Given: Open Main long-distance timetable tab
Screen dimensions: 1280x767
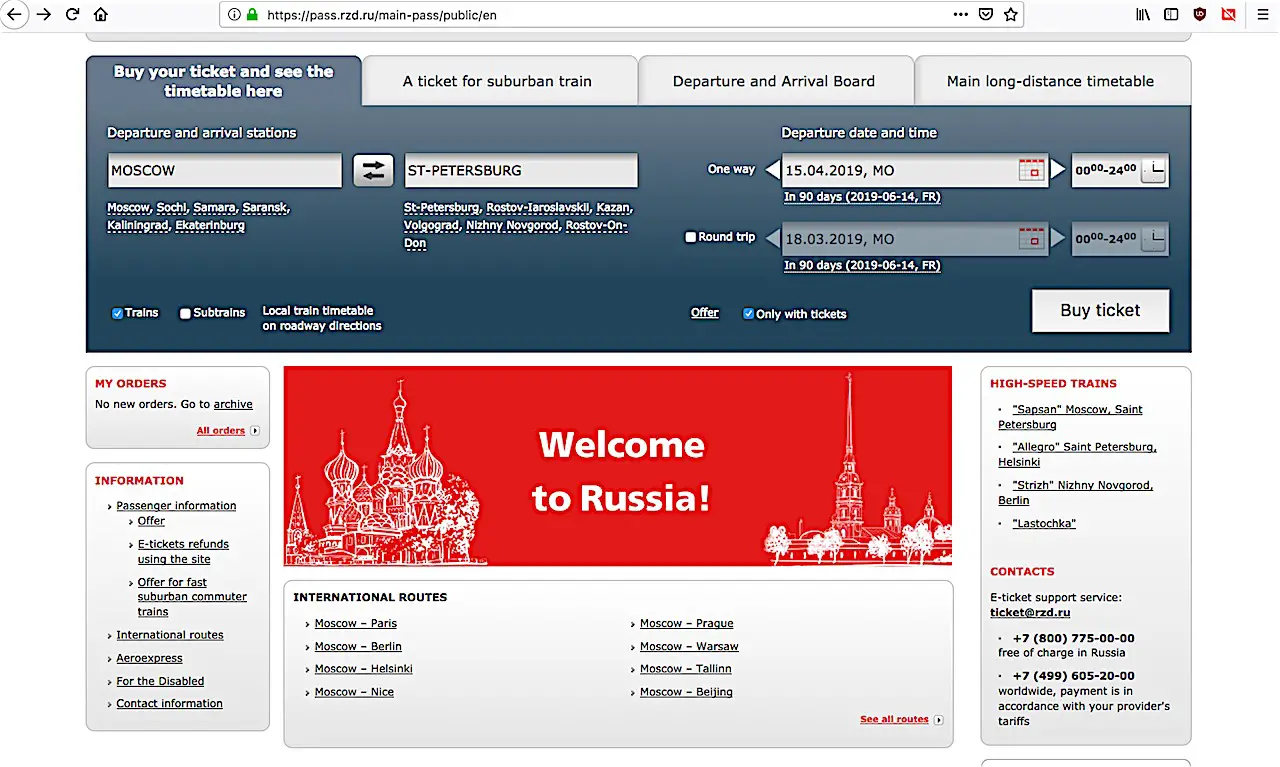Looking at the screenshot, I should coord(1051,81).
